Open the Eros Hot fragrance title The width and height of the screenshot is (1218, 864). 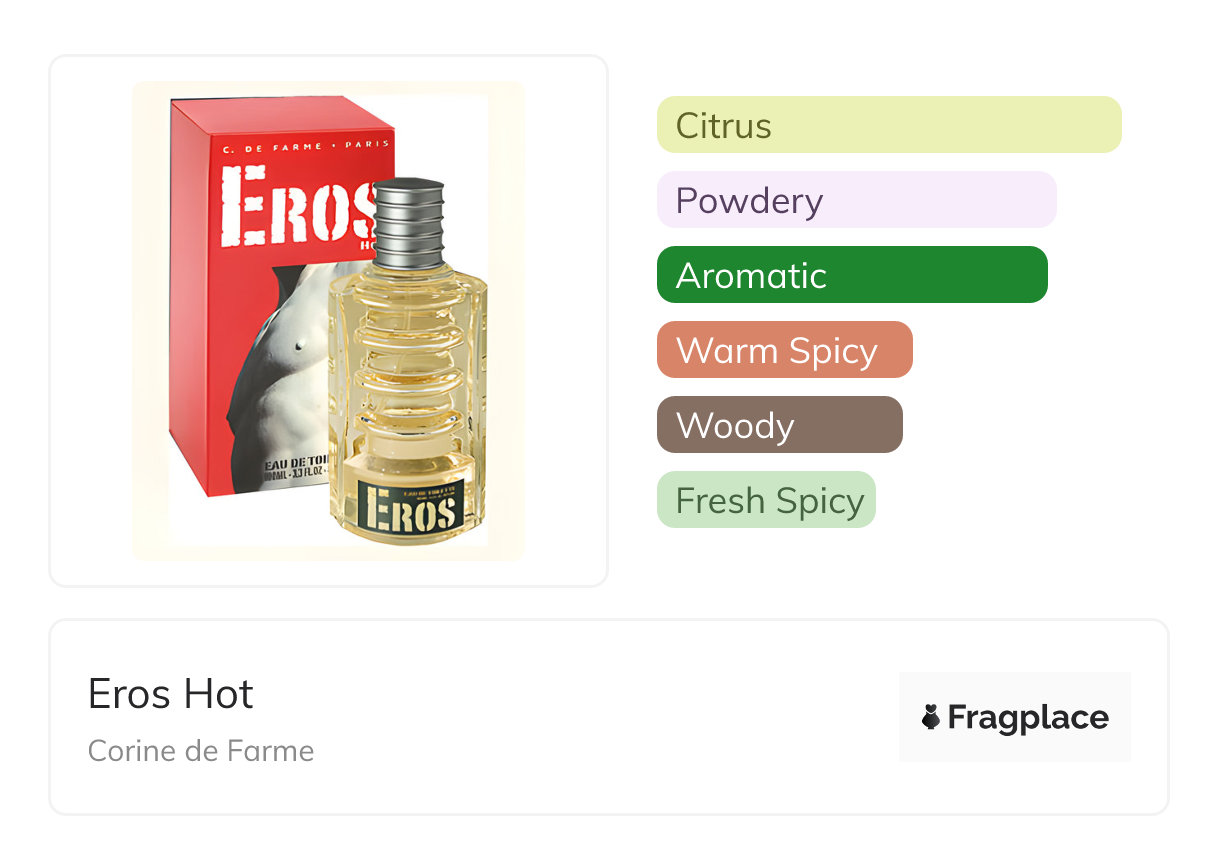point(171,694)
